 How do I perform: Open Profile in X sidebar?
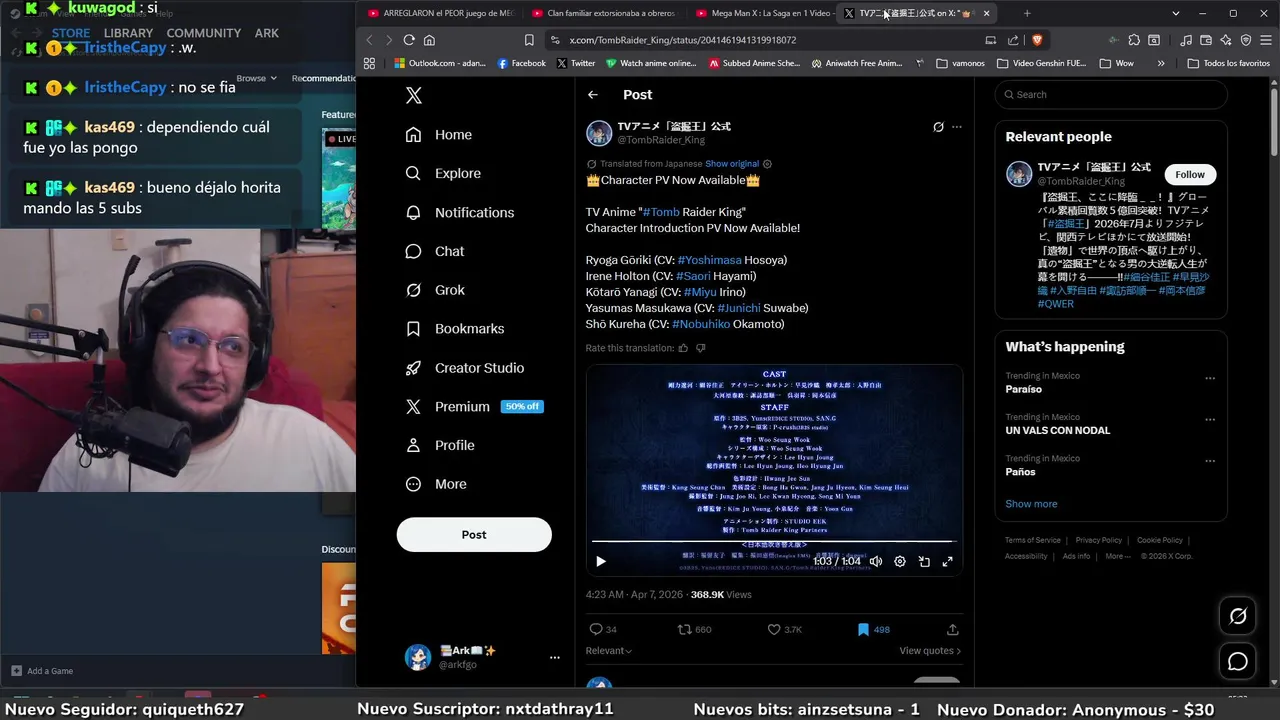tap(439, 445)
